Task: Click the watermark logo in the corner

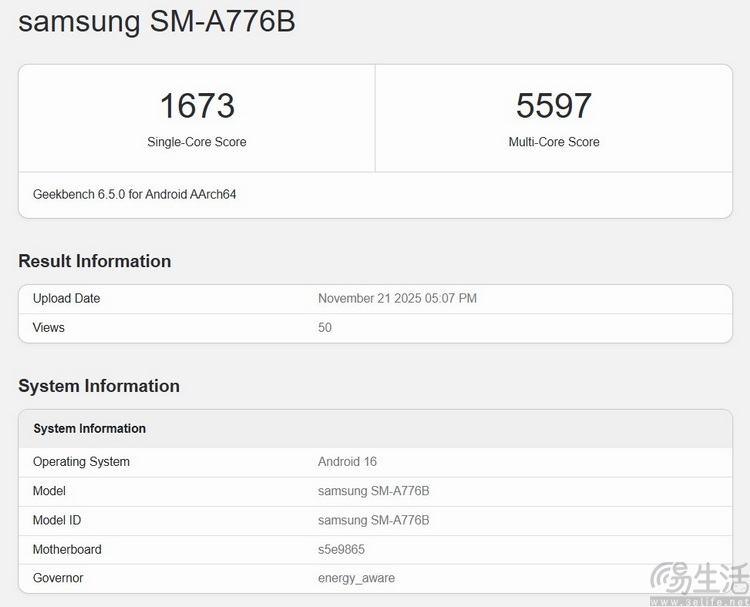Action: tap(698, 582)
